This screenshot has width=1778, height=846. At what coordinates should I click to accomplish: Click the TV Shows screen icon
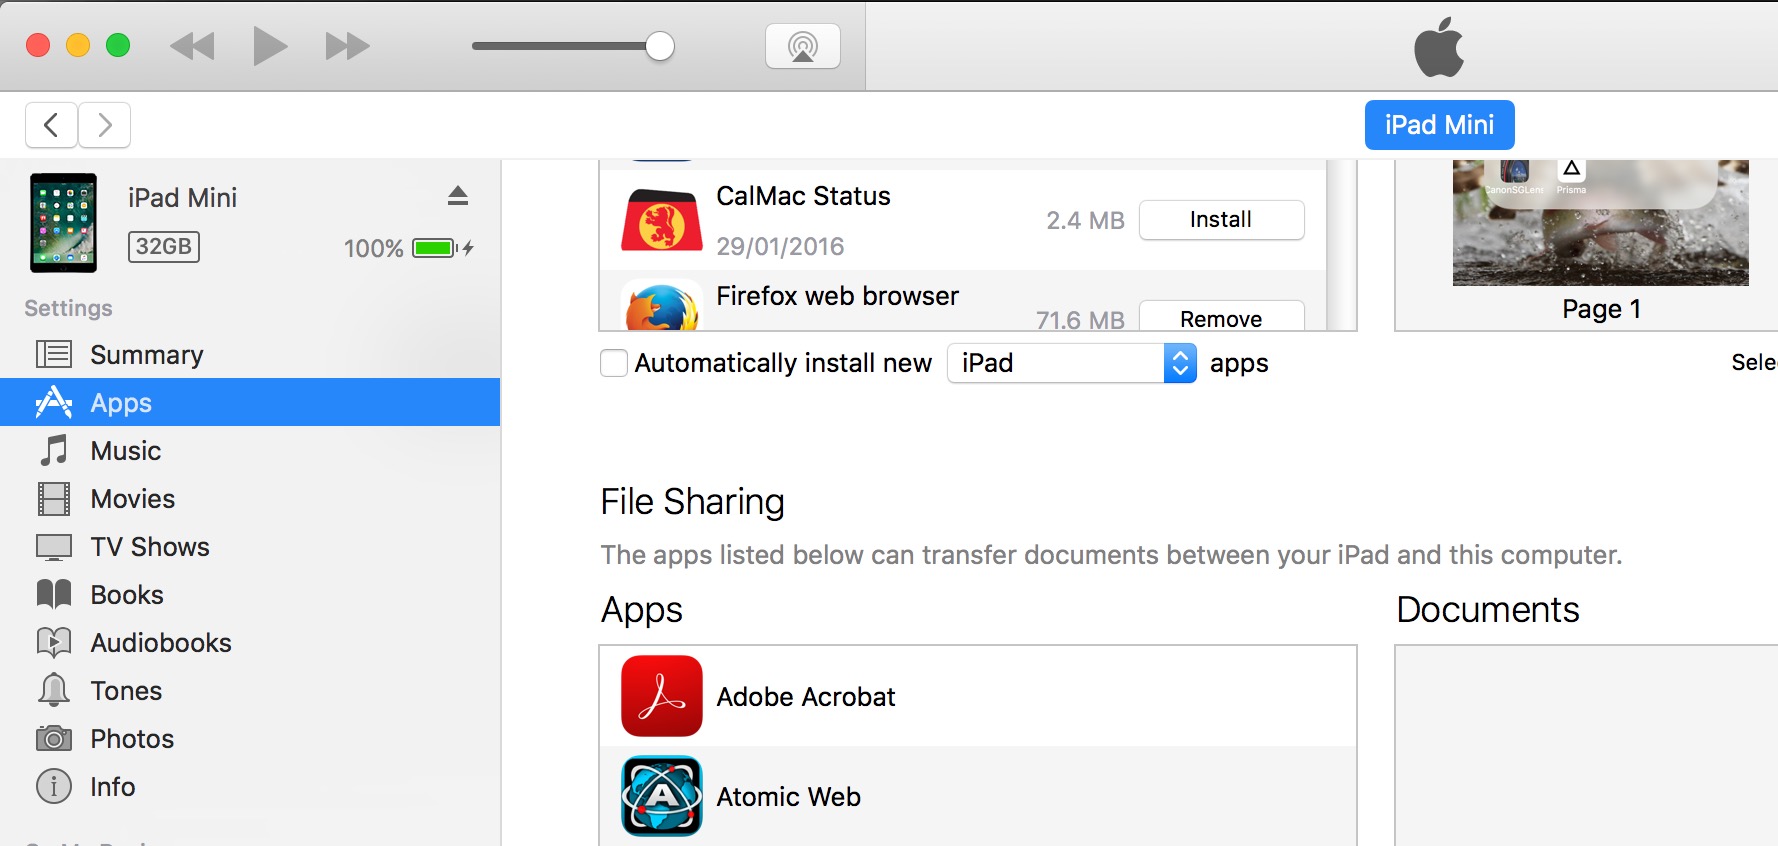click(x=54, y=547)
